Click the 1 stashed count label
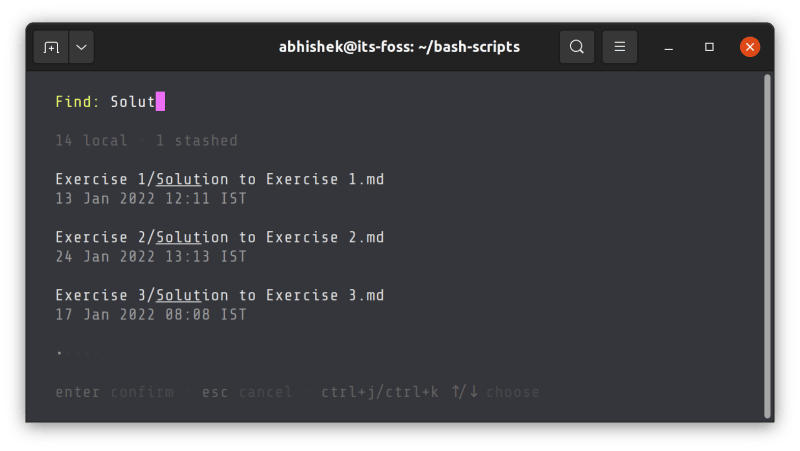Viewport: 800px width, 451px height. coord(196,141)
